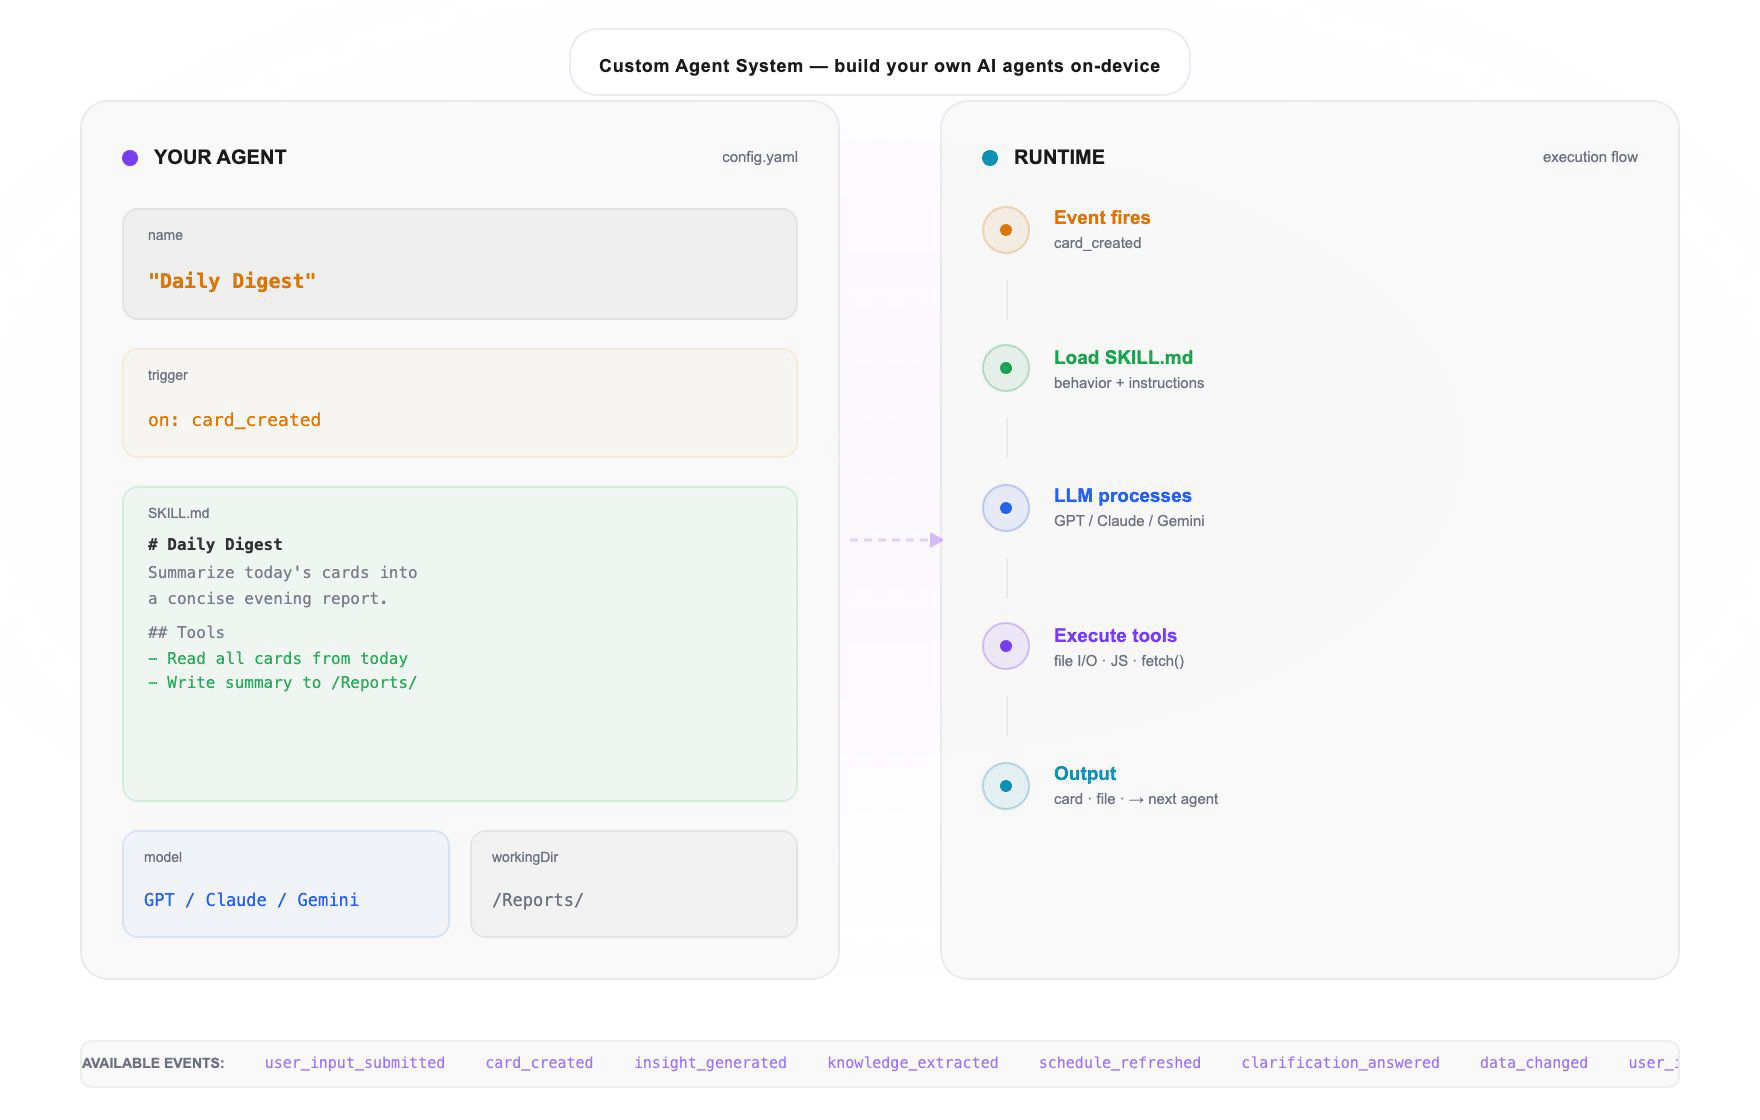Click the LLM processes step title
Image resolution: width=1760 pixels, height=1120 pixels.
(x=1123, y=495)
